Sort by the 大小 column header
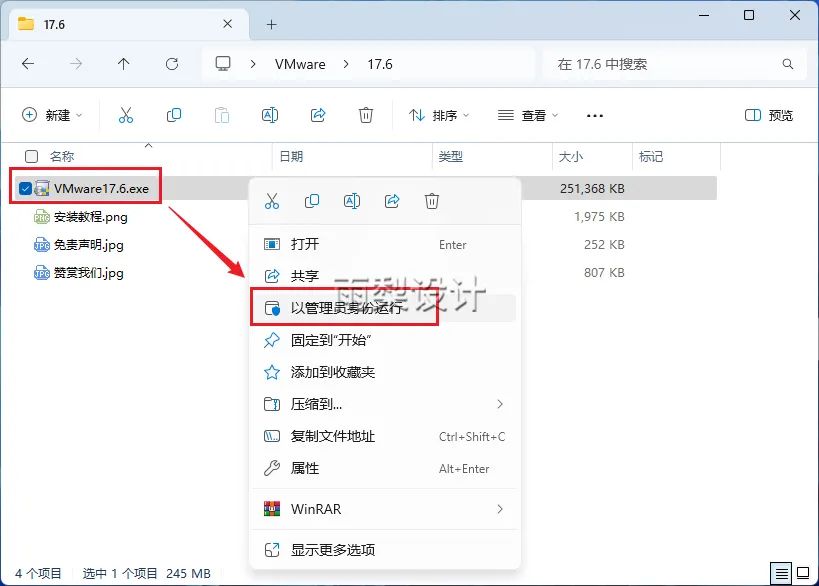The width and height of the screenshot is (819, 586). click(x=570, y=156)
